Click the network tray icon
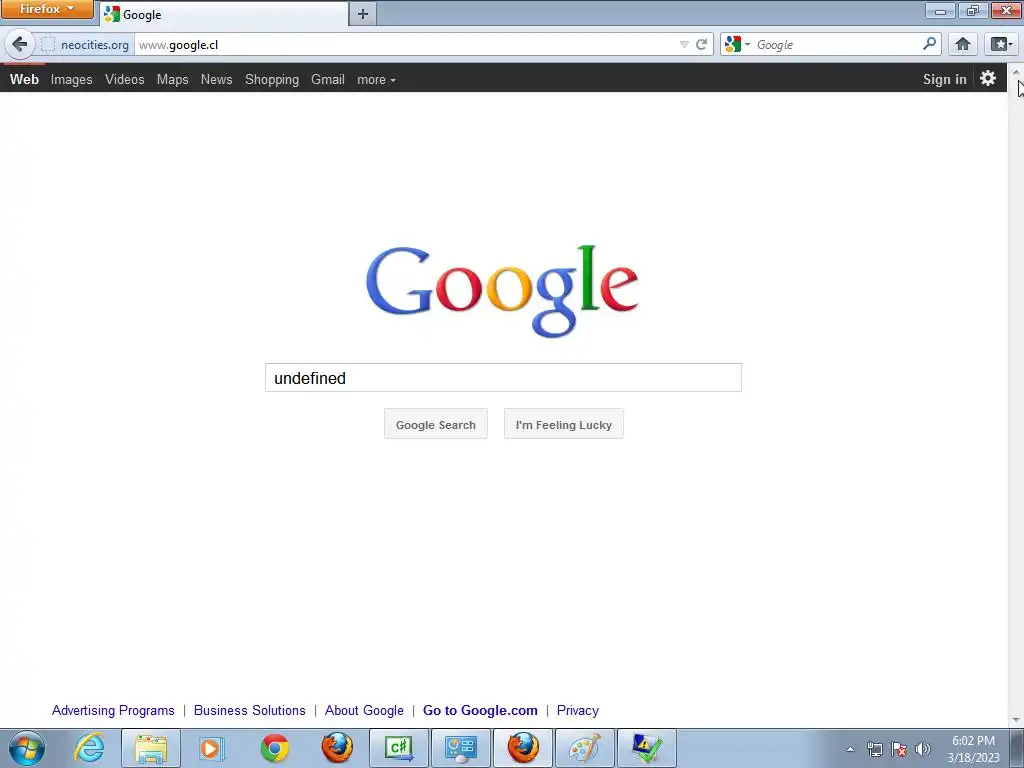Image resolution: width=1024 pixels, height=768 pixels. pyautogui.click(x=874, y=748)
